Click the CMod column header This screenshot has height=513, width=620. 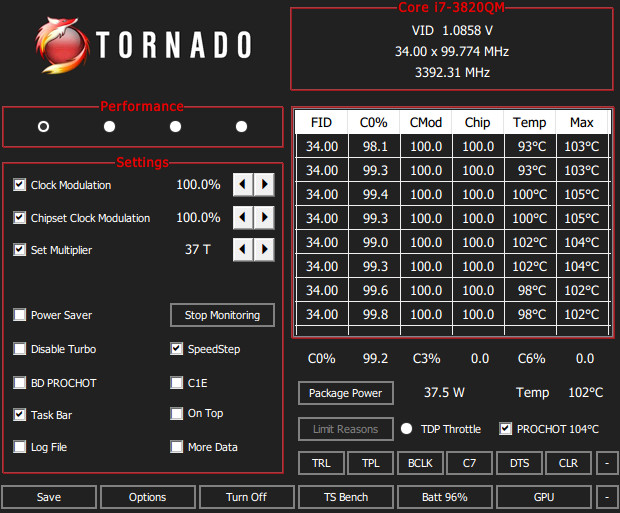(x=426, y=123)
